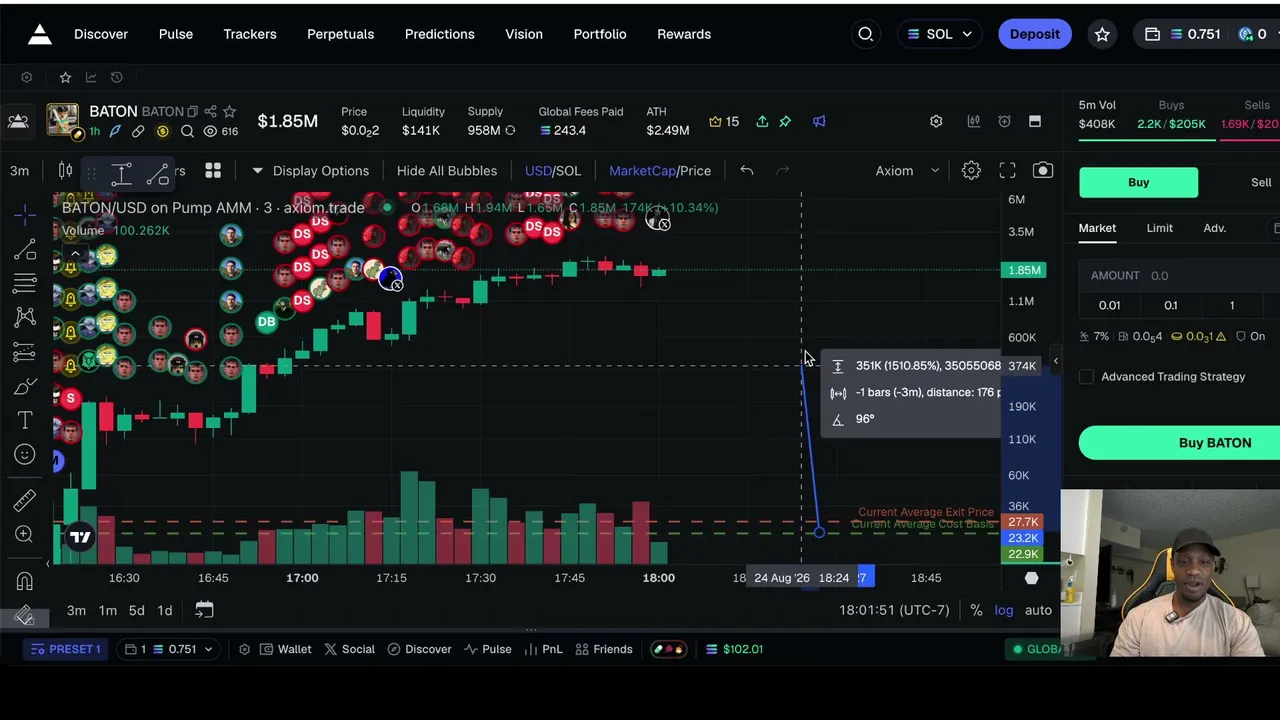Open the Predictions page

pyautogui.click(x=440, y=34)
